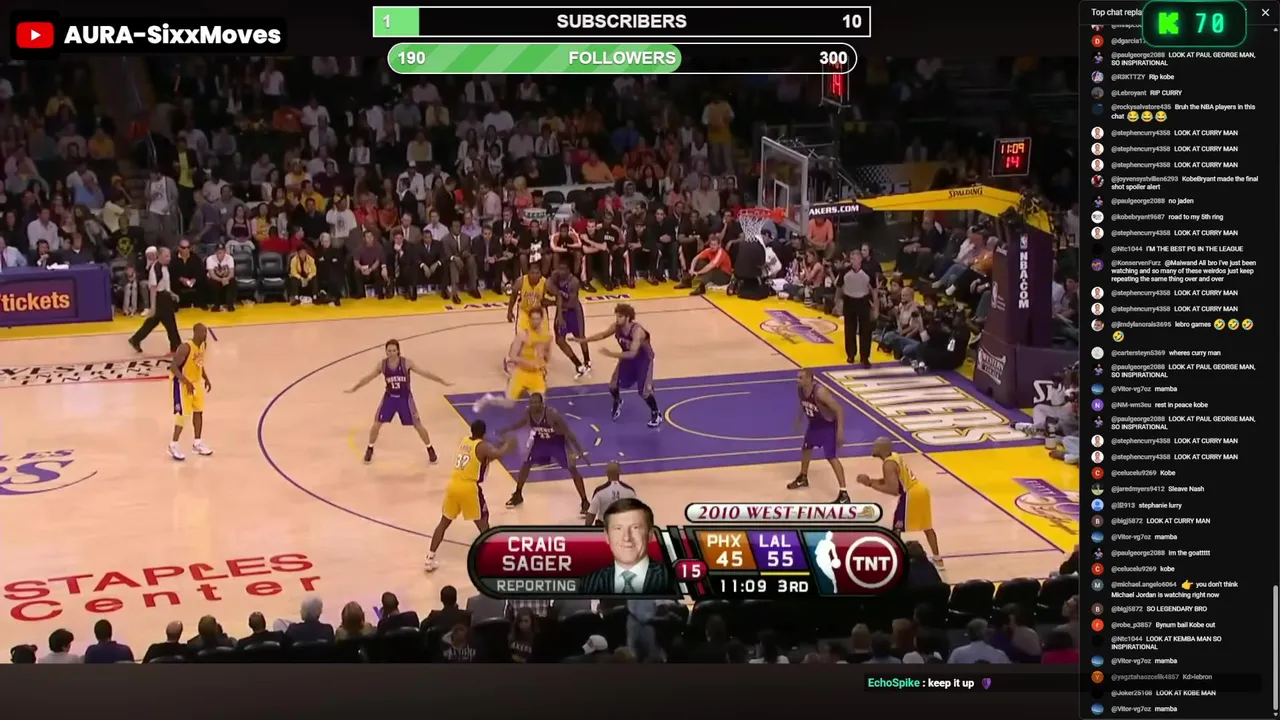
Task: Click the message 'RIP CURRY'
Action: (x=1165, y=93)
